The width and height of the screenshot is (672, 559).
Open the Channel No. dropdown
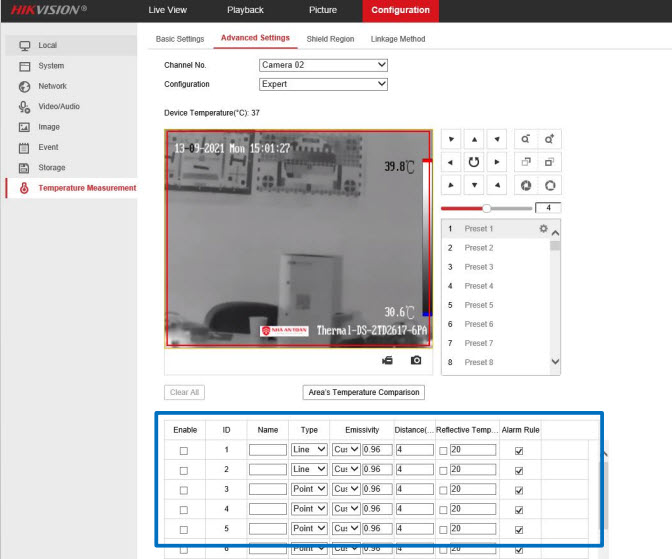tap(323, 65)
